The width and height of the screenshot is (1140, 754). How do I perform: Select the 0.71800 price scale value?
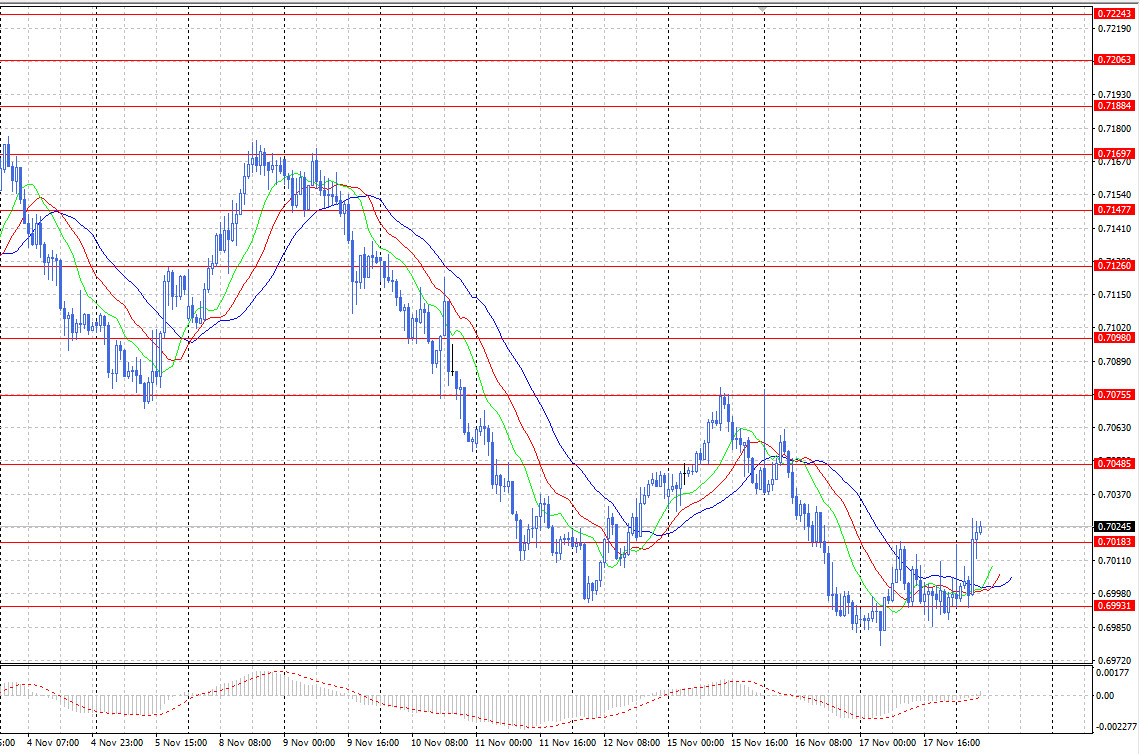(x=1114, y=129)
